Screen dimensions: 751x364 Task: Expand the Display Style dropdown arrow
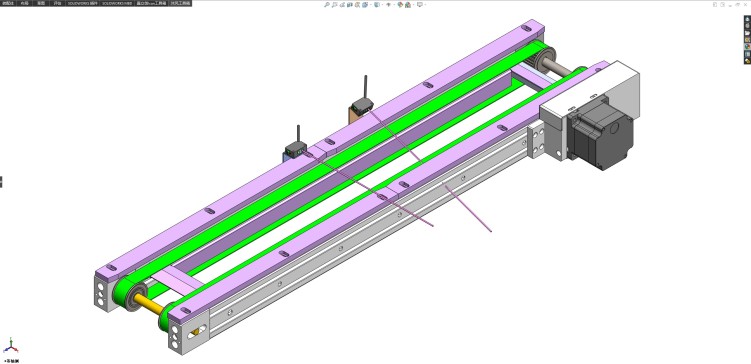(383, 5)
